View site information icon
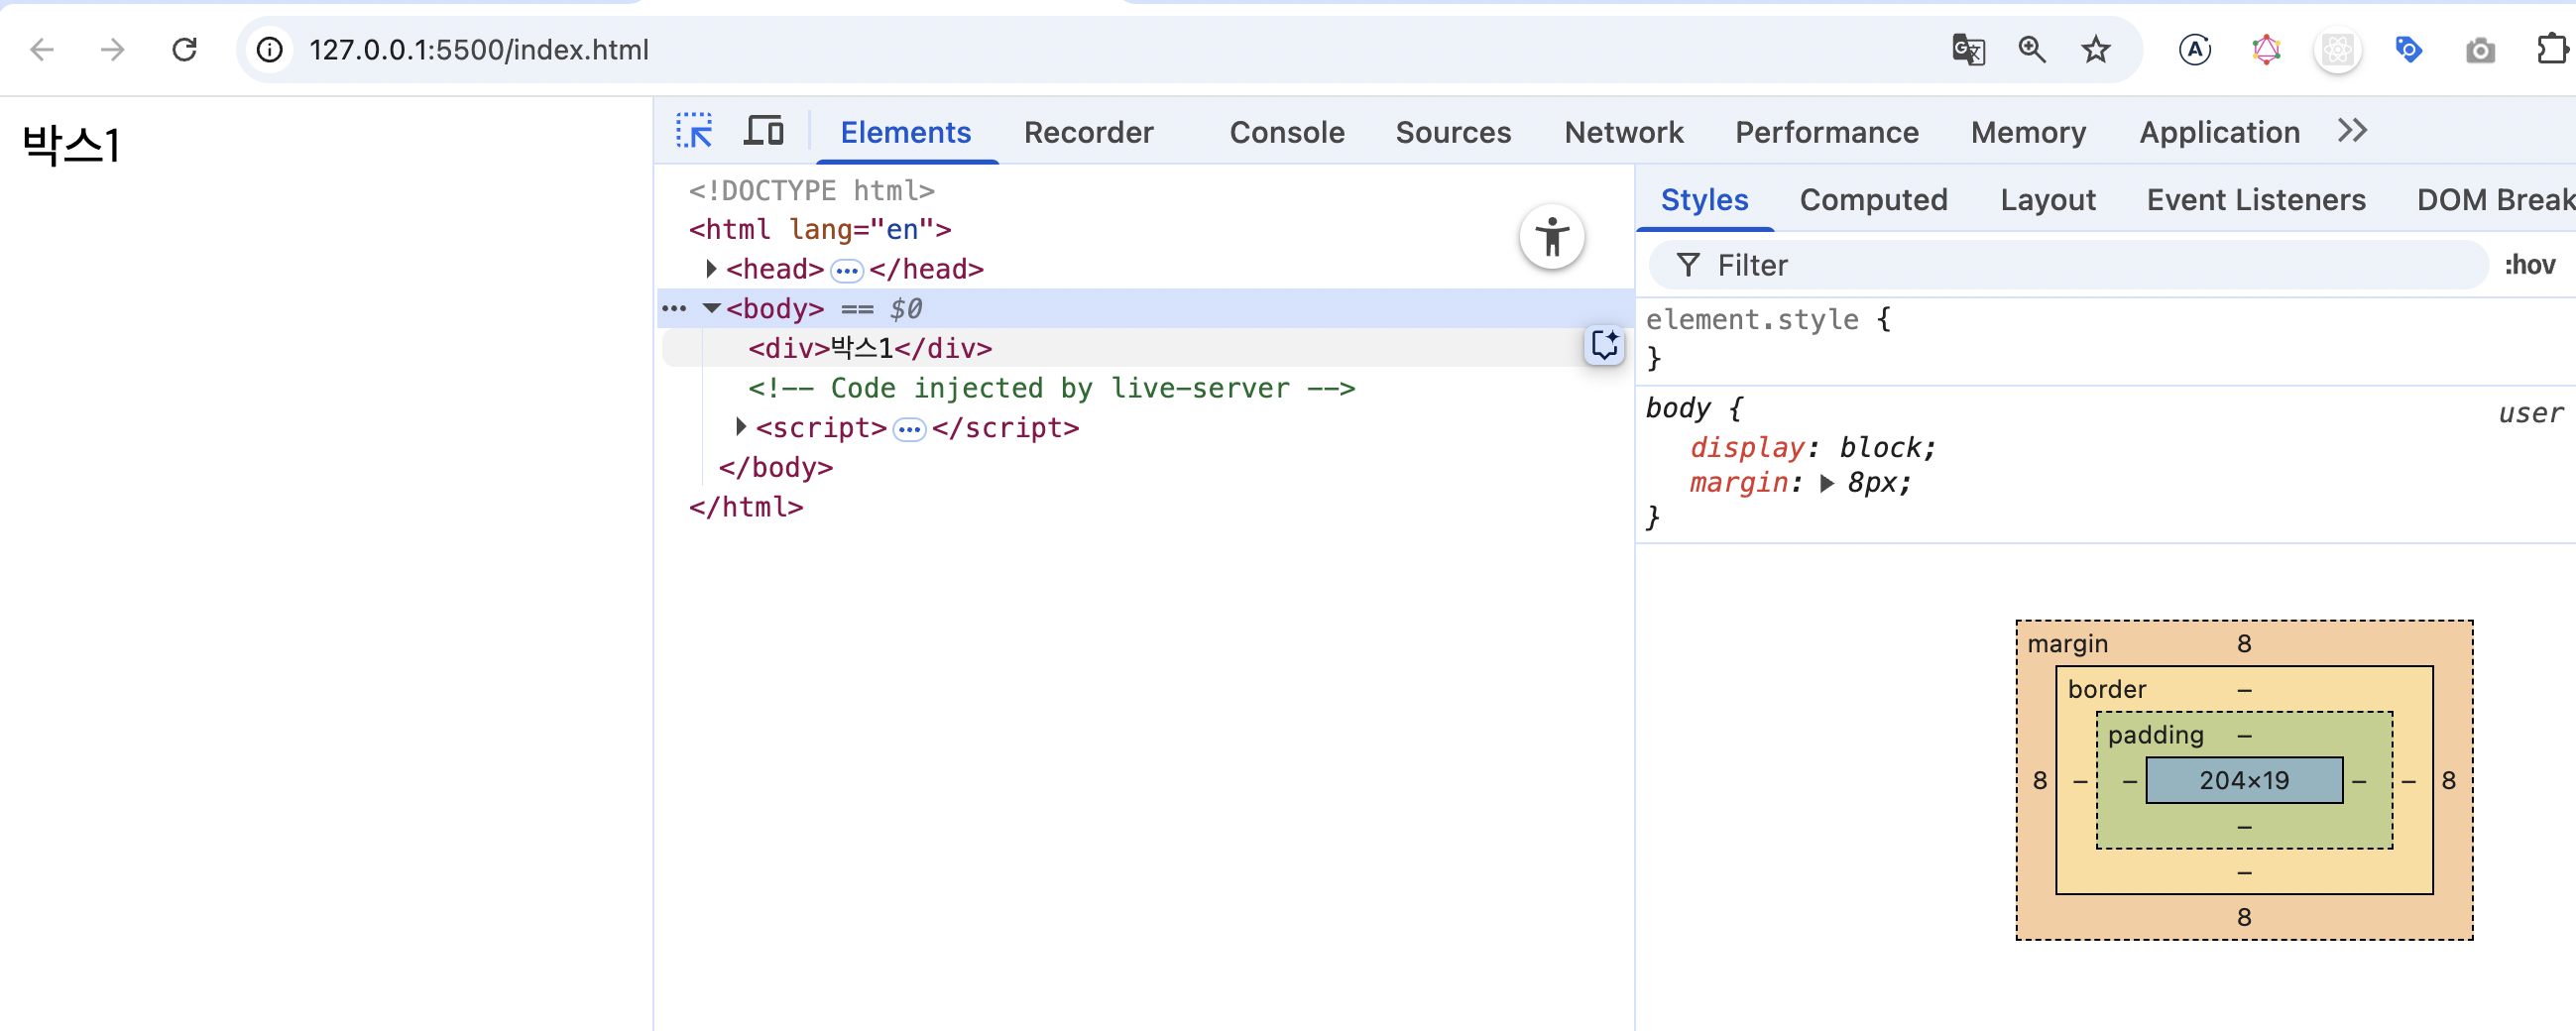The image size is (2576, 1031). pos(270,50)
